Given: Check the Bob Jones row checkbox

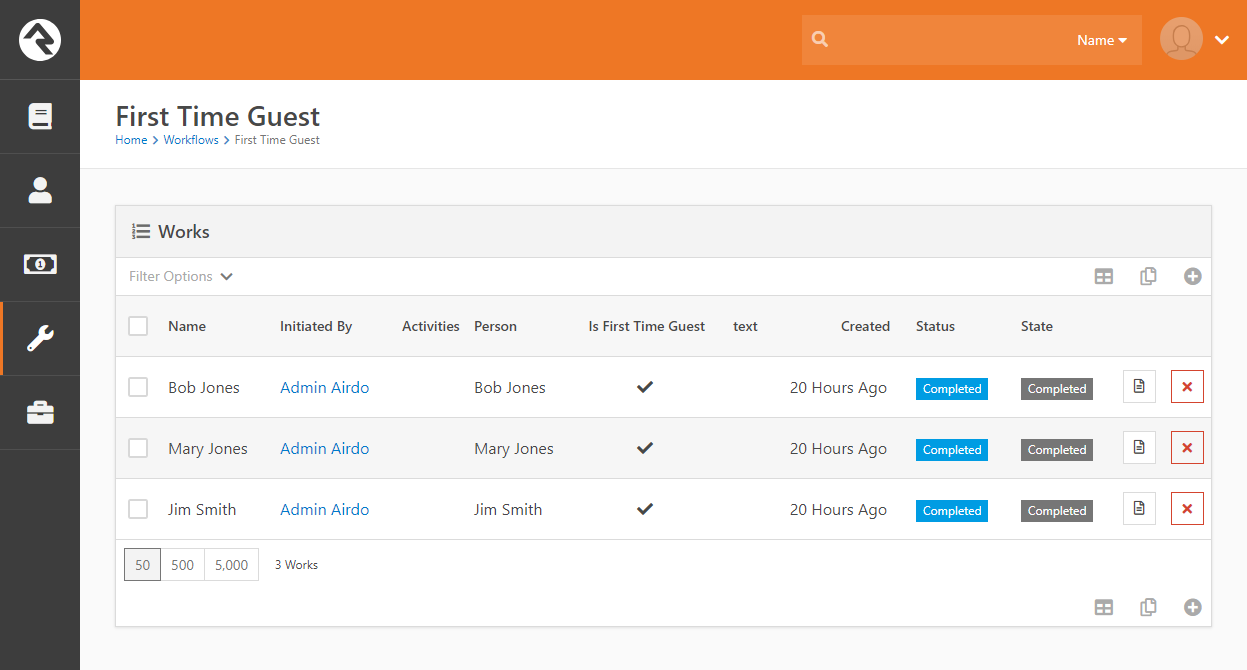Looking at the screenshot, I should [138, 387].
